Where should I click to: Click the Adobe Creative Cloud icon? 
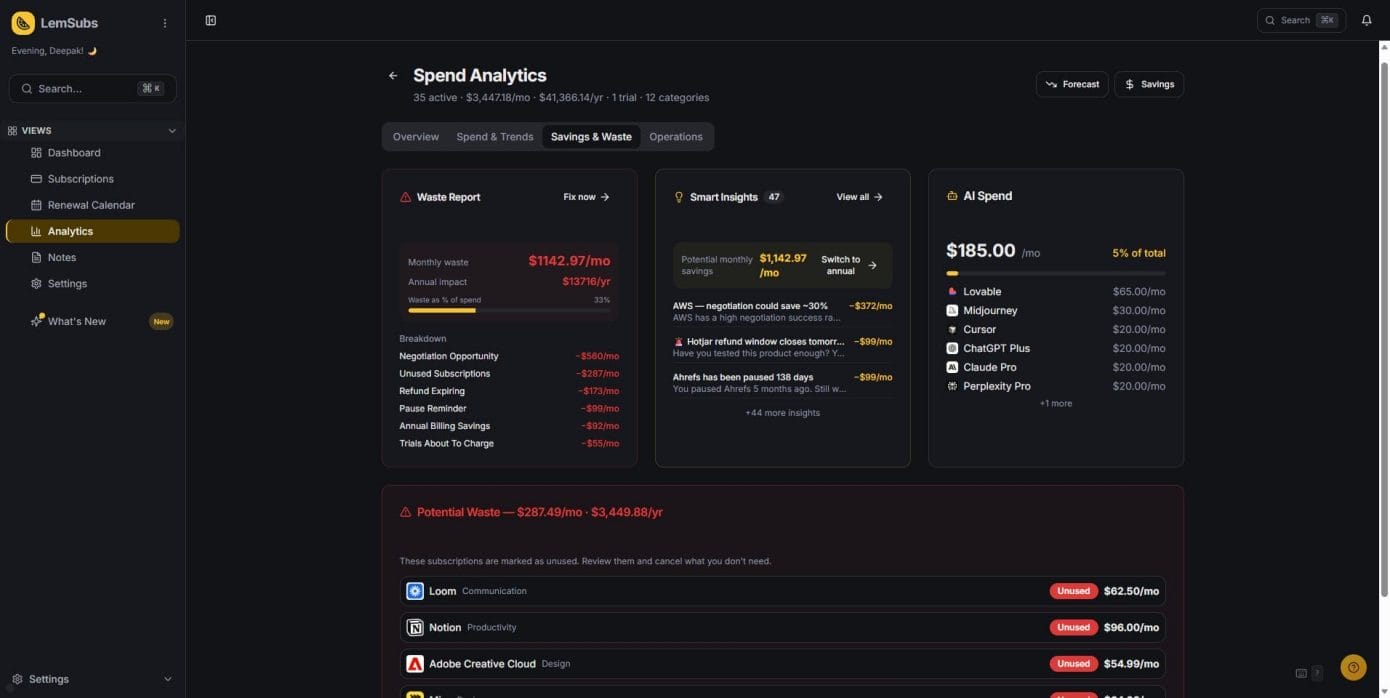pyautogui.click(x=415, y=664)
